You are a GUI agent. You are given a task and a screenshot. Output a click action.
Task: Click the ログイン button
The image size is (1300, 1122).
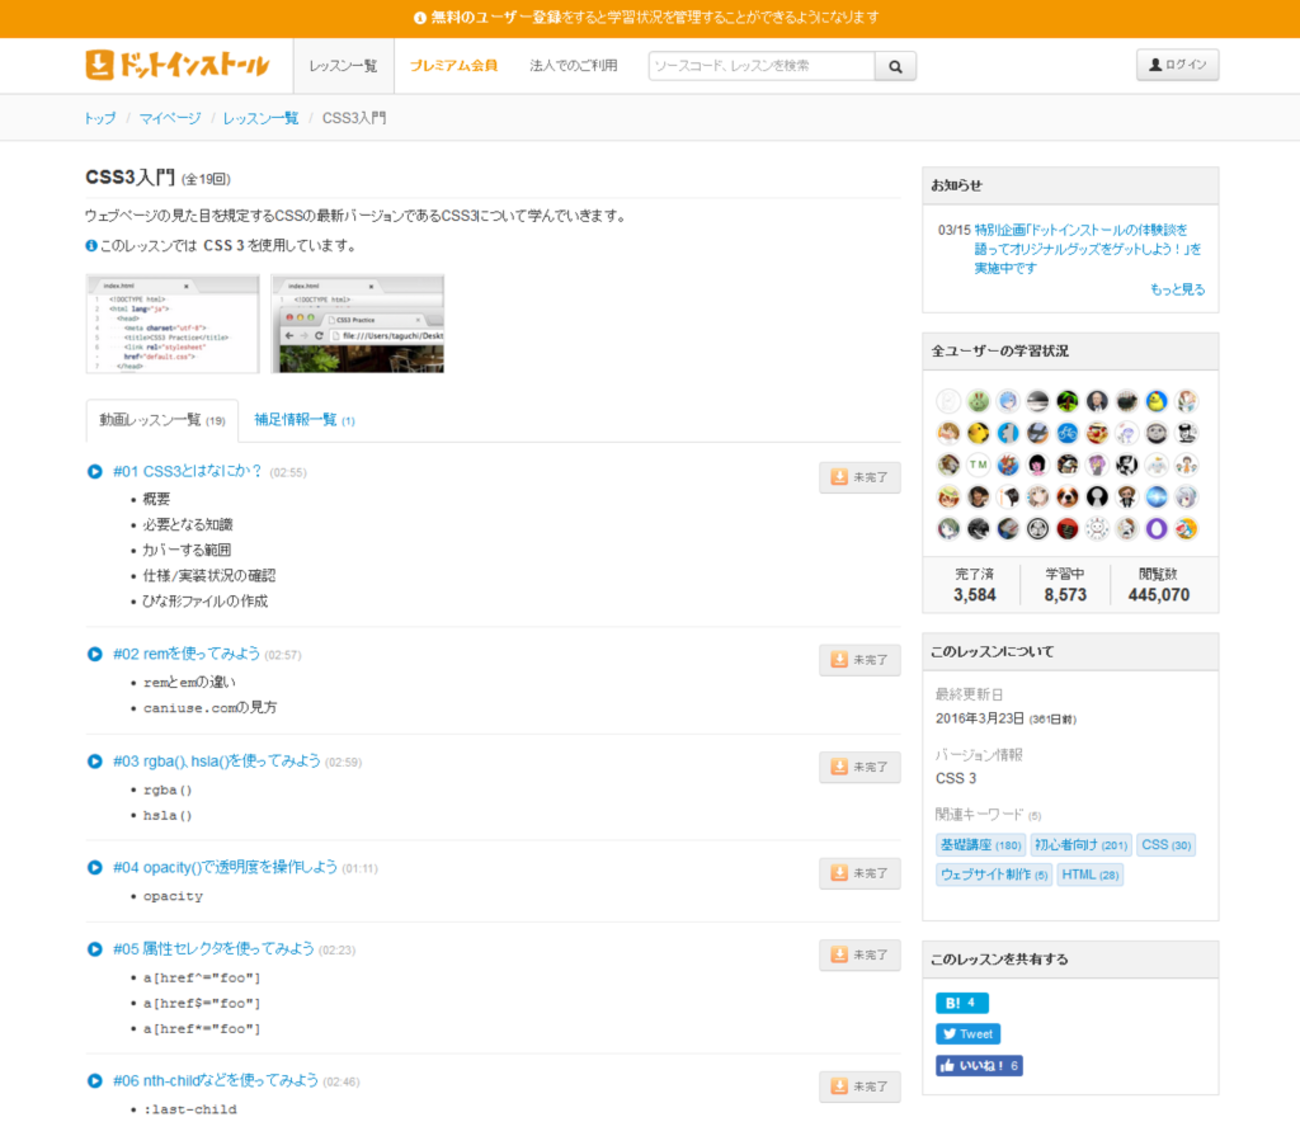point(1177,65)
